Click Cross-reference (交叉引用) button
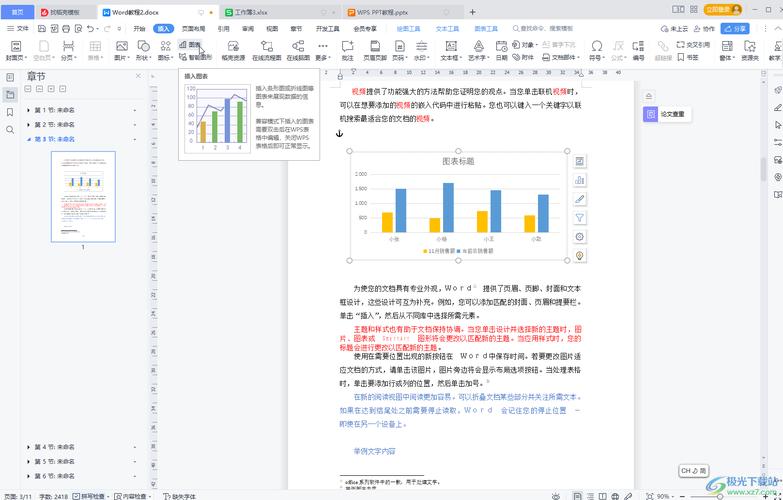Screen dimensions: 783x500 pyautogui.click(x=693, y=45)
